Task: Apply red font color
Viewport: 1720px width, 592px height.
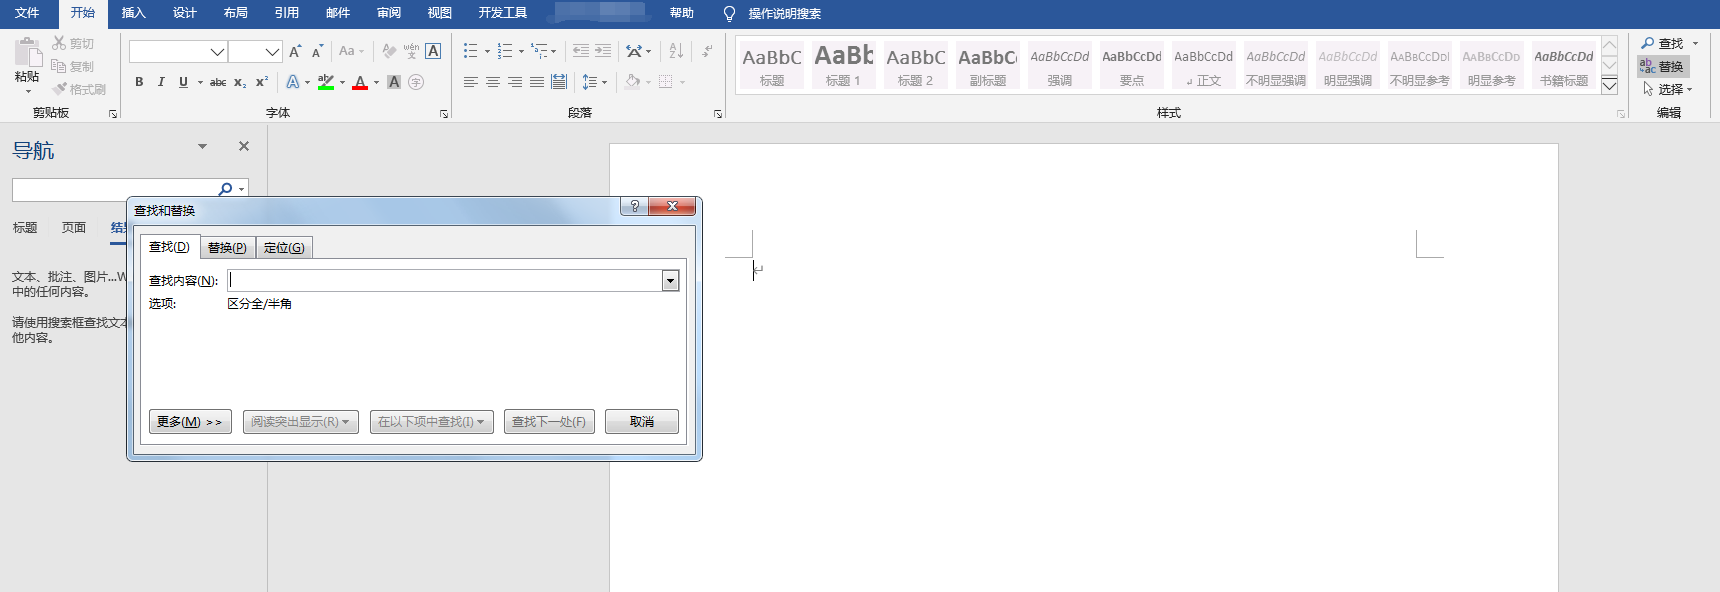Action: [360, 82]
